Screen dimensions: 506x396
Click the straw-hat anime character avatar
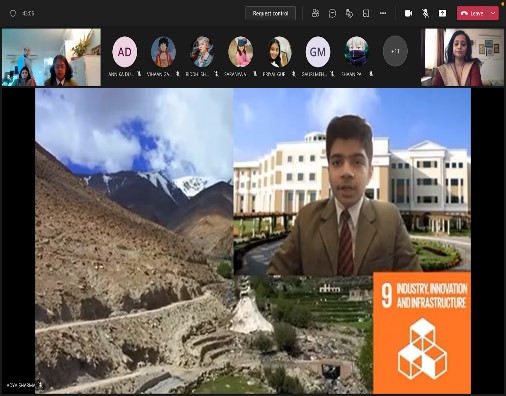163,52
